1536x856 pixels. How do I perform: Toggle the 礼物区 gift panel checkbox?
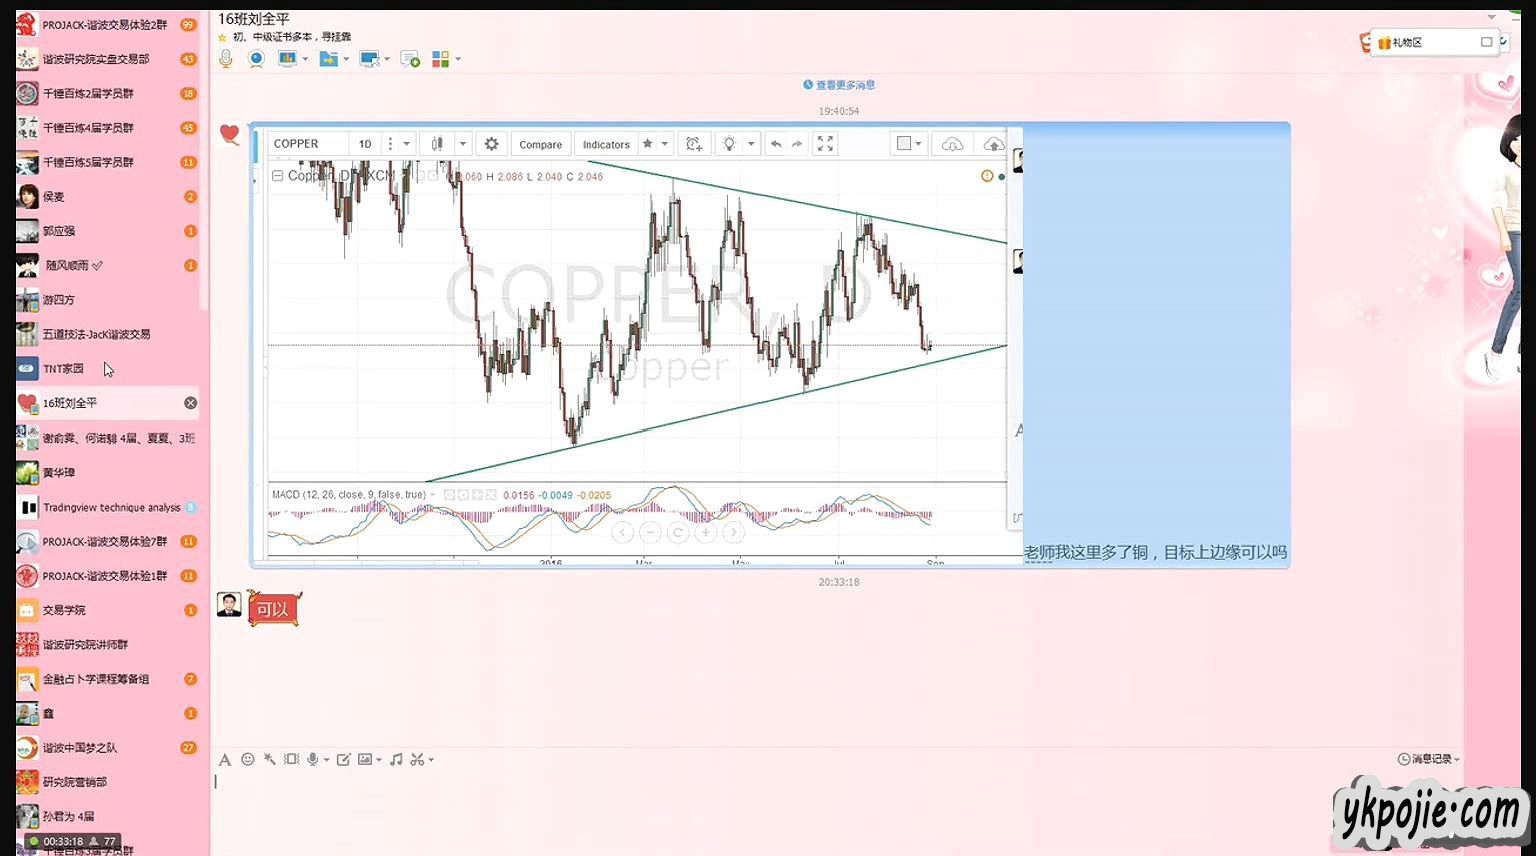point(1486,42)
